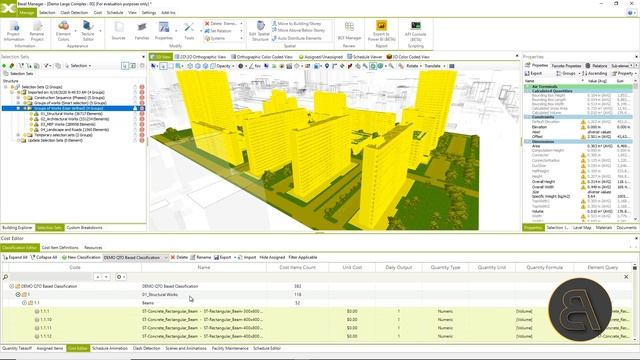Click red icon on 01_Structural Works row

tap(142, 114)
